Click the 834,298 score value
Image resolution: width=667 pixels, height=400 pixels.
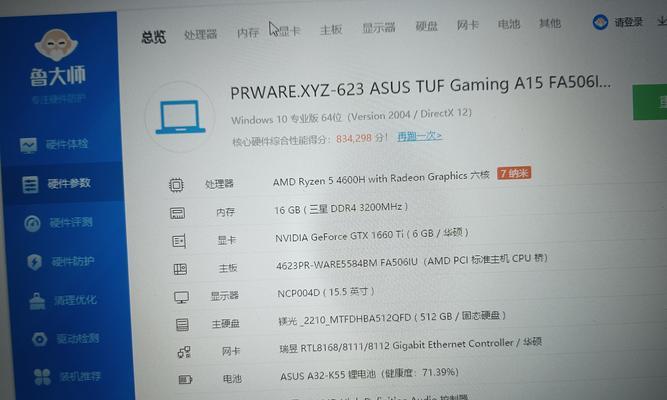tap(354, 138)
